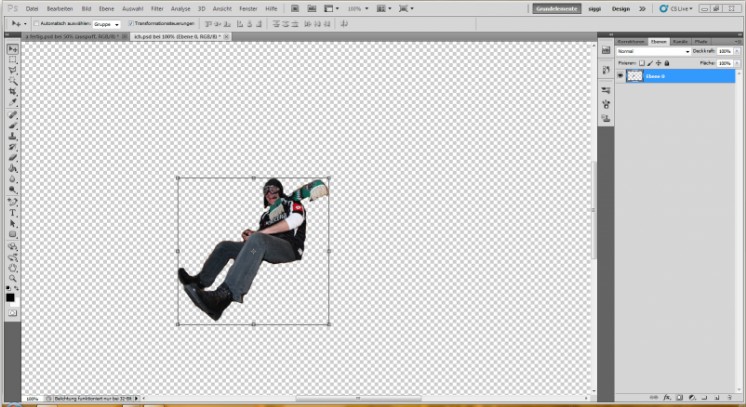Select the Text tool in the toolbox

(x=13, y=212)
